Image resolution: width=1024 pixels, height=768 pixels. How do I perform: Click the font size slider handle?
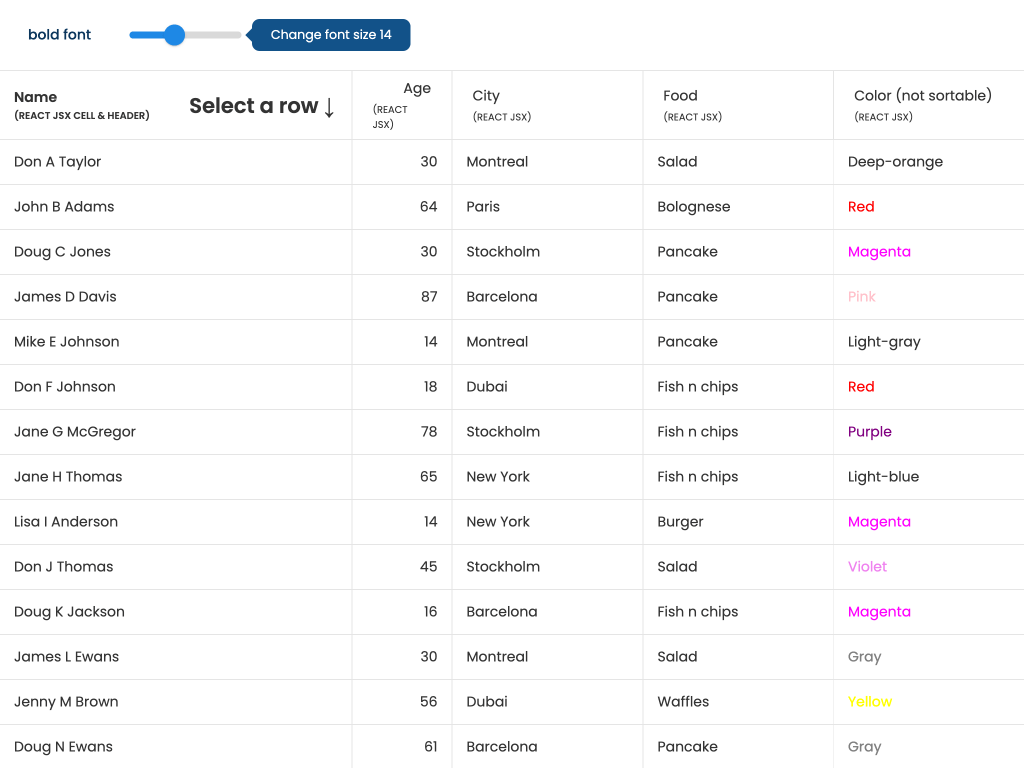pyautogui.click(x=174, y=35)
